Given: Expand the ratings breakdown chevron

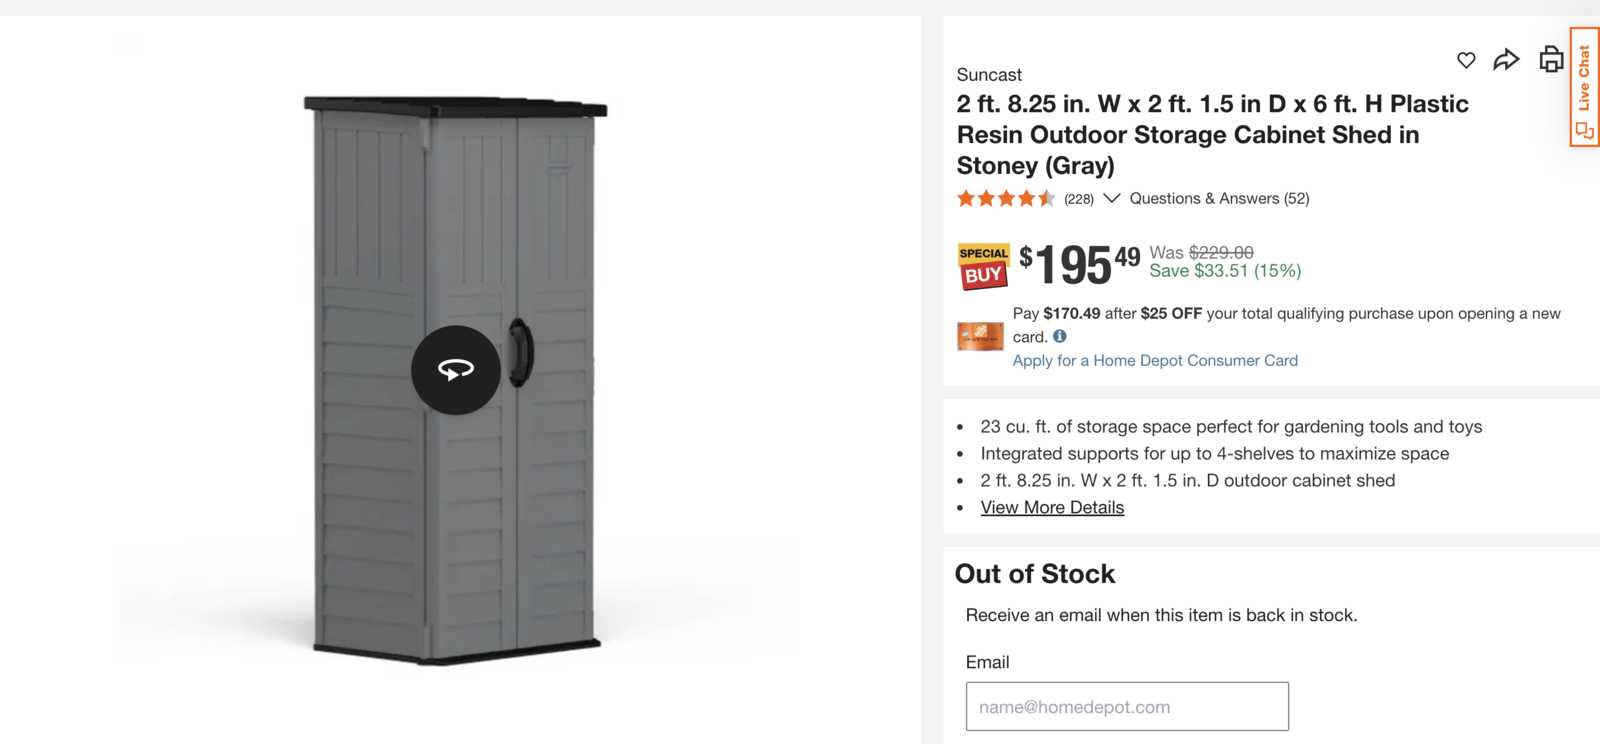Looking at the screenshot, I should [x=1111, y=198].
